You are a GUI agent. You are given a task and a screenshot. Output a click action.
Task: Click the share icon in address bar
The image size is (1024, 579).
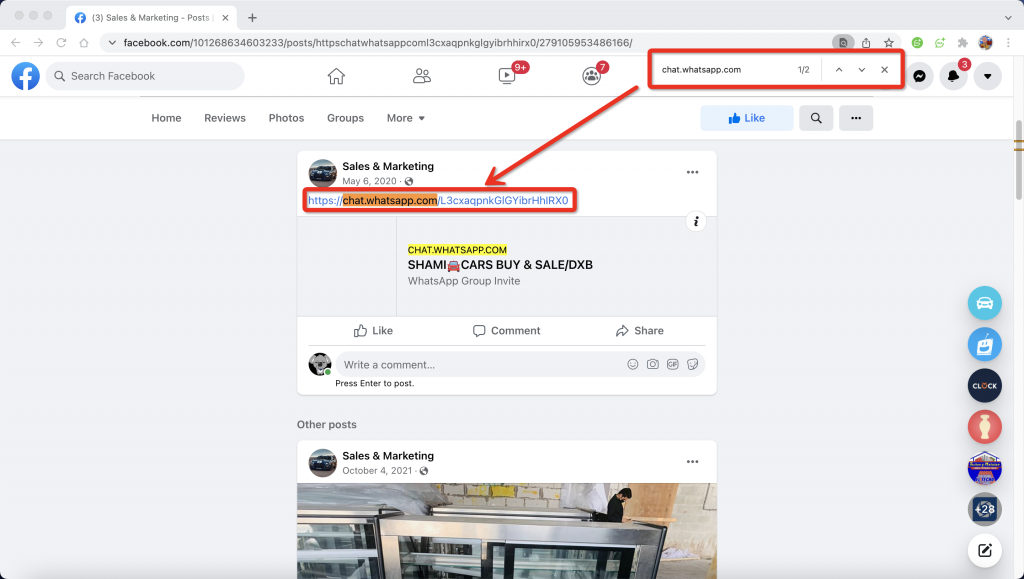[866, 43]
